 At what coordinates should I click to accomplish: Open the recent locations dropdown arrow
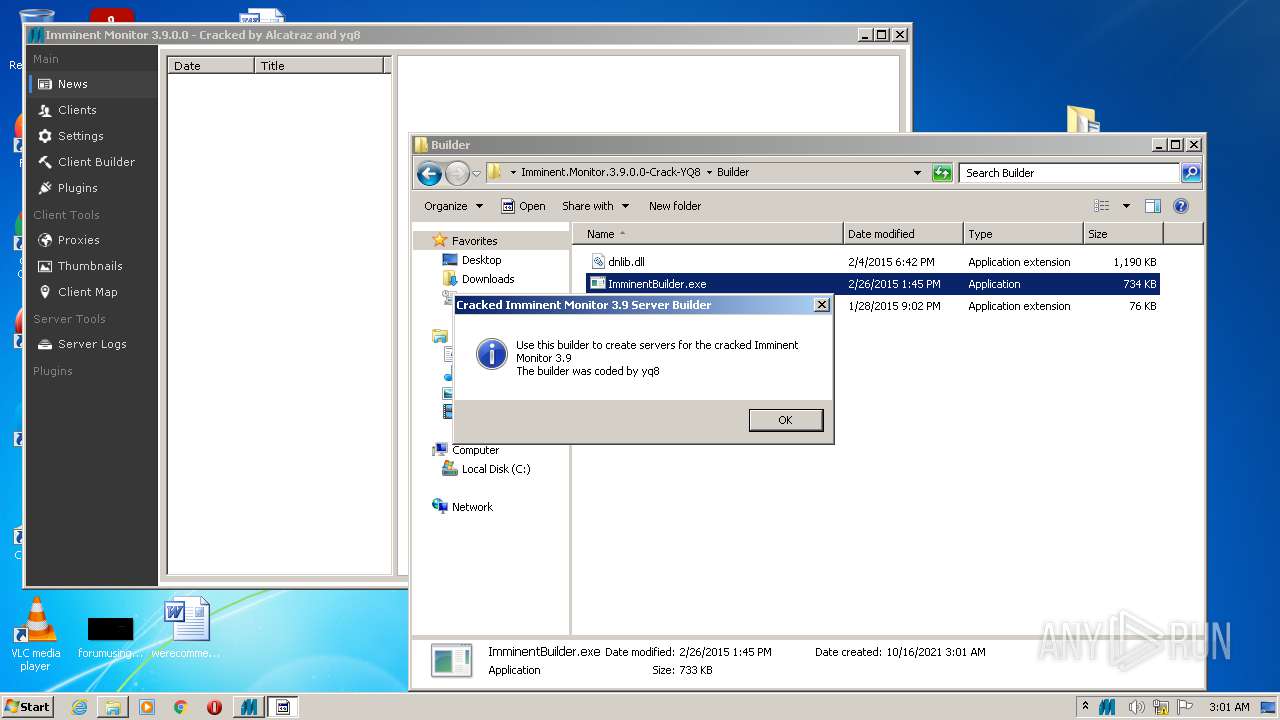click(477, 173)
